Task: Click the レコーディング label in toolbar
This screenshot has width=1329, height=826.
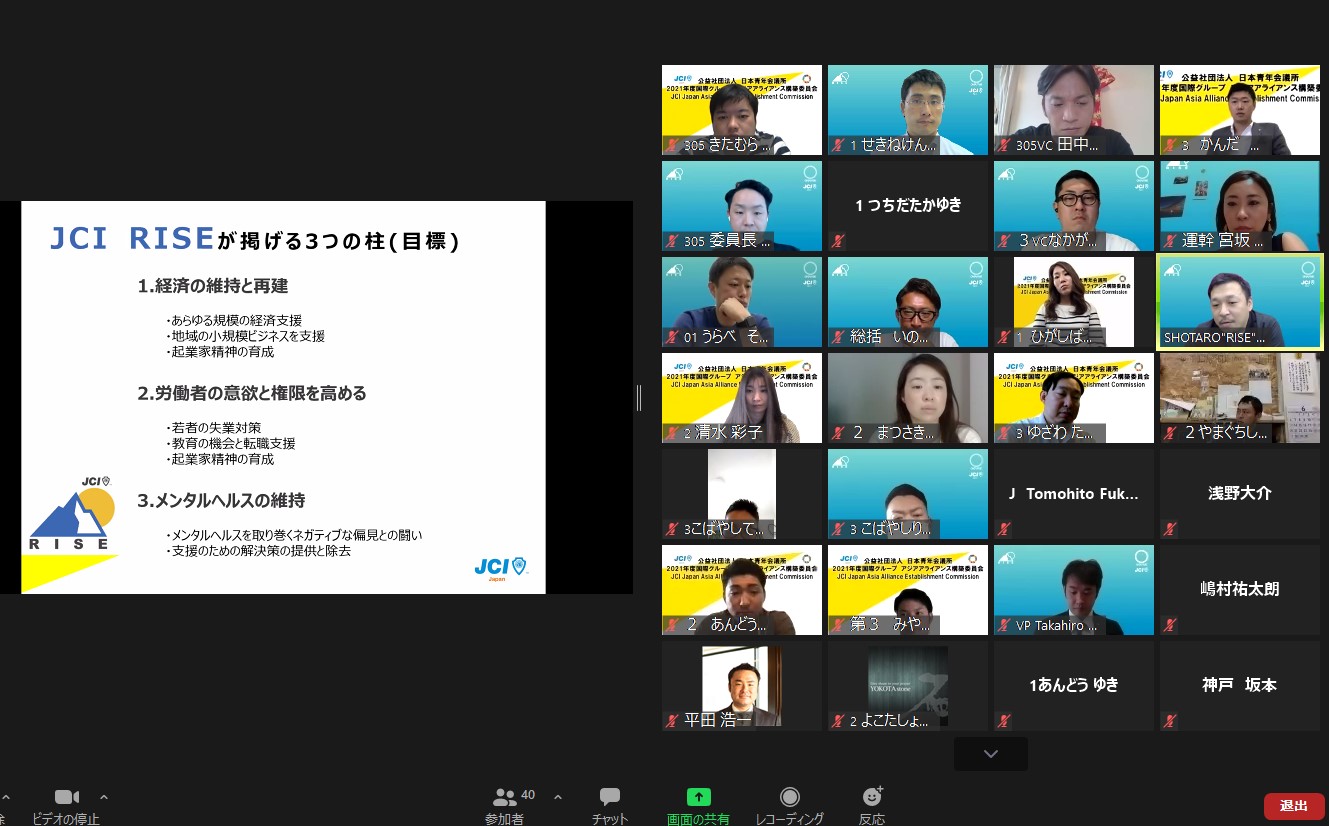Action: 789,819
